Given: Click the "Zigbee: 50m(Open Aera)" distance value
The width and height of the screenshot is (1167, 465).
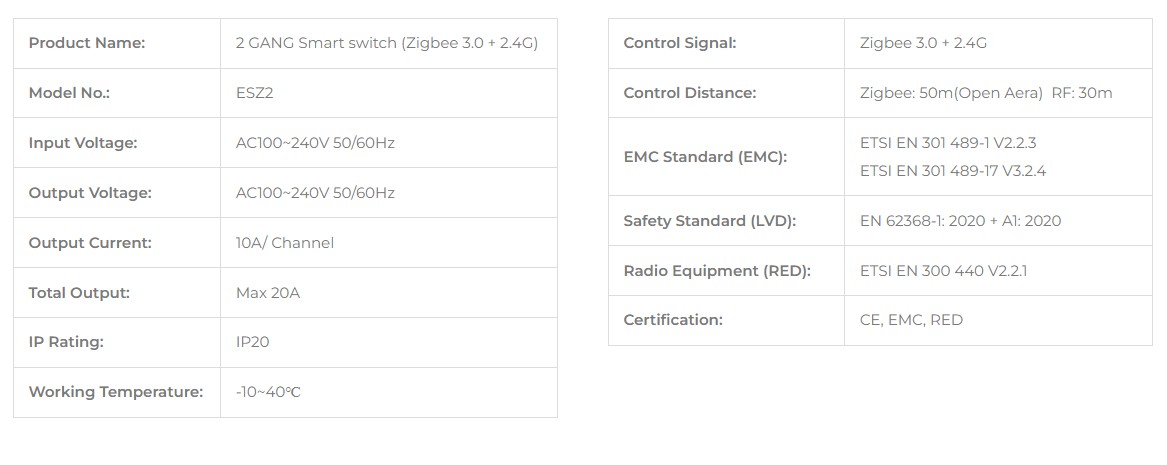Looking at the screenshot, I should (951, 93).
